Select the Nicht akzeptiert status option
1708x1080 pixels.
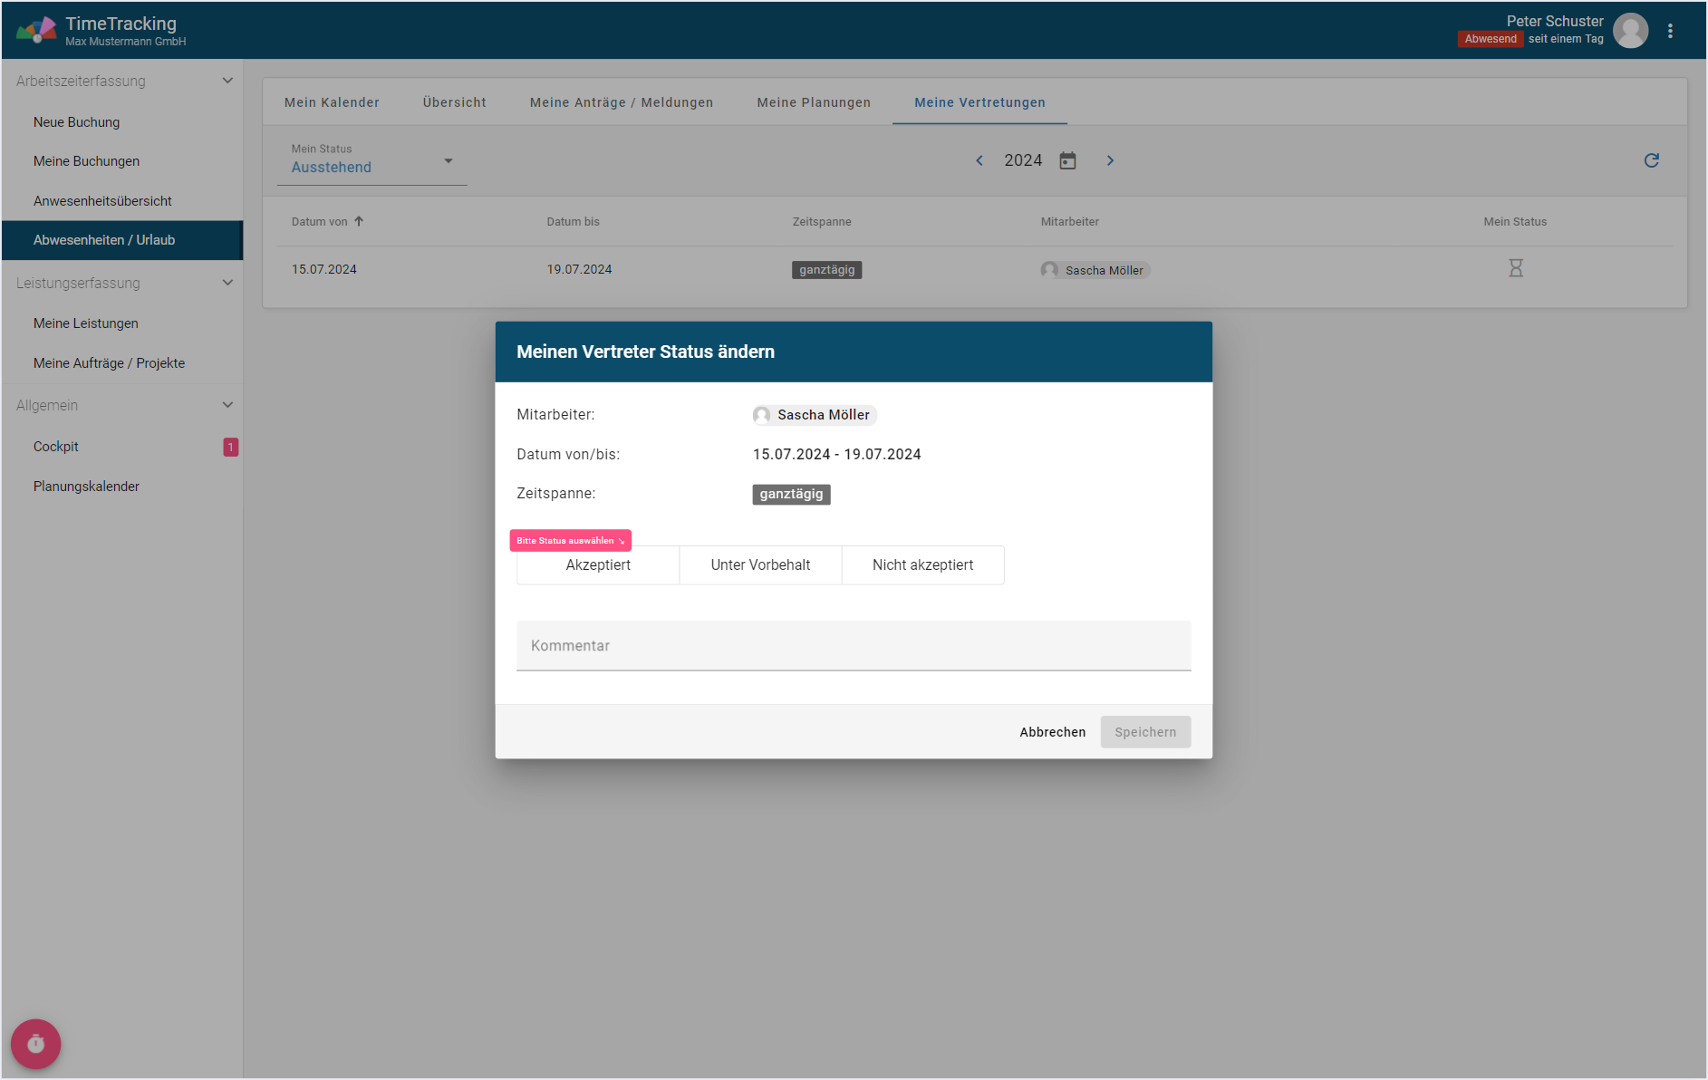(922, 565)
